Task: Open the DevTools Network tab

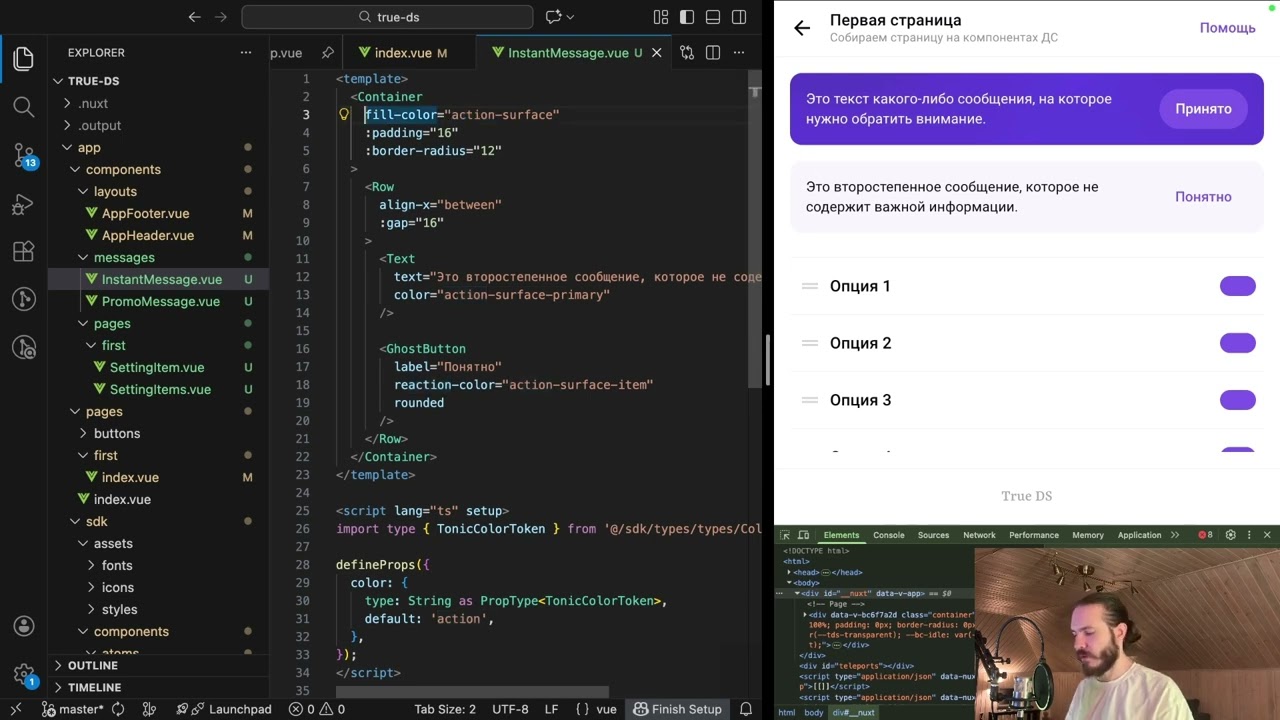Action: pos(979,535)
